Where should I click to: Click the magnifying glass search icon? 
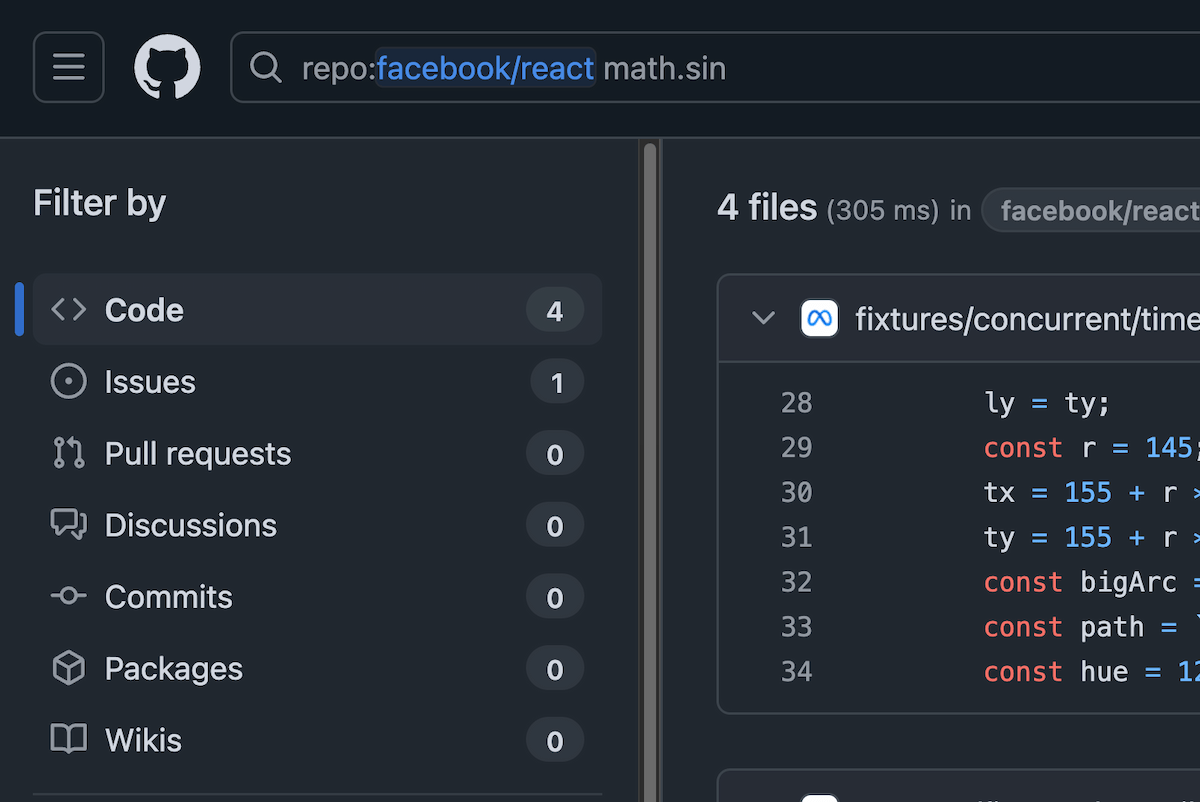265,68
